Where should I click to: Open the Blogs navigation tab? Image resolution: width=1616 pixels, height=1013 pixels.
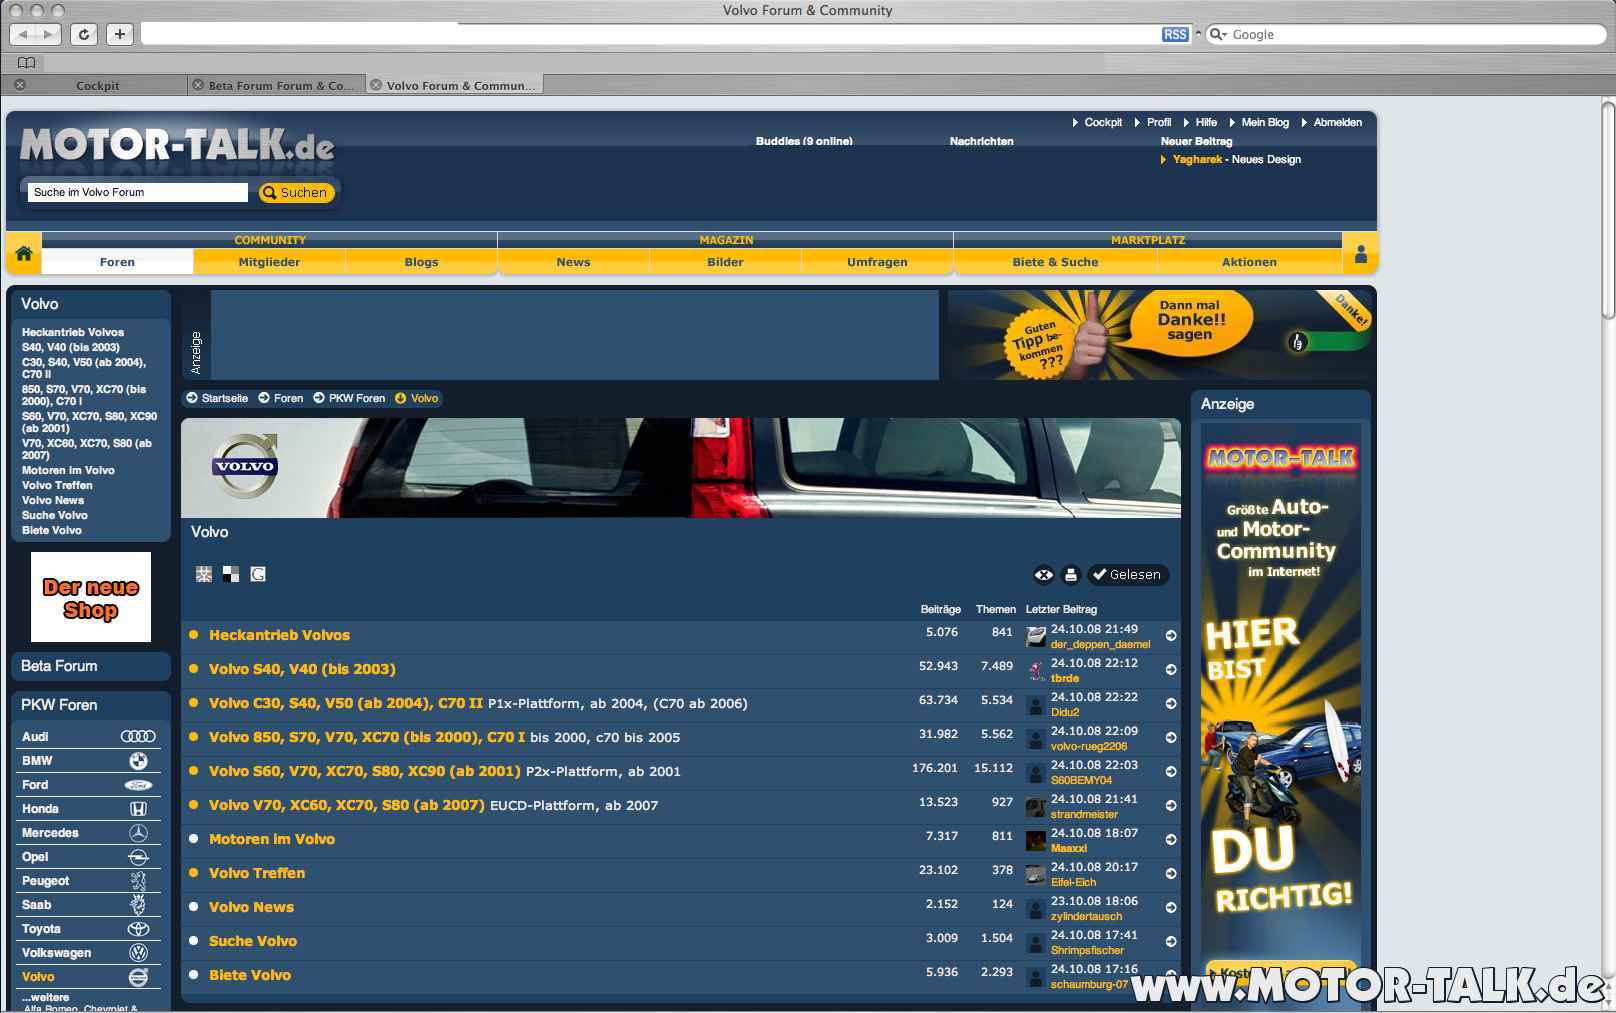[421, 262]
